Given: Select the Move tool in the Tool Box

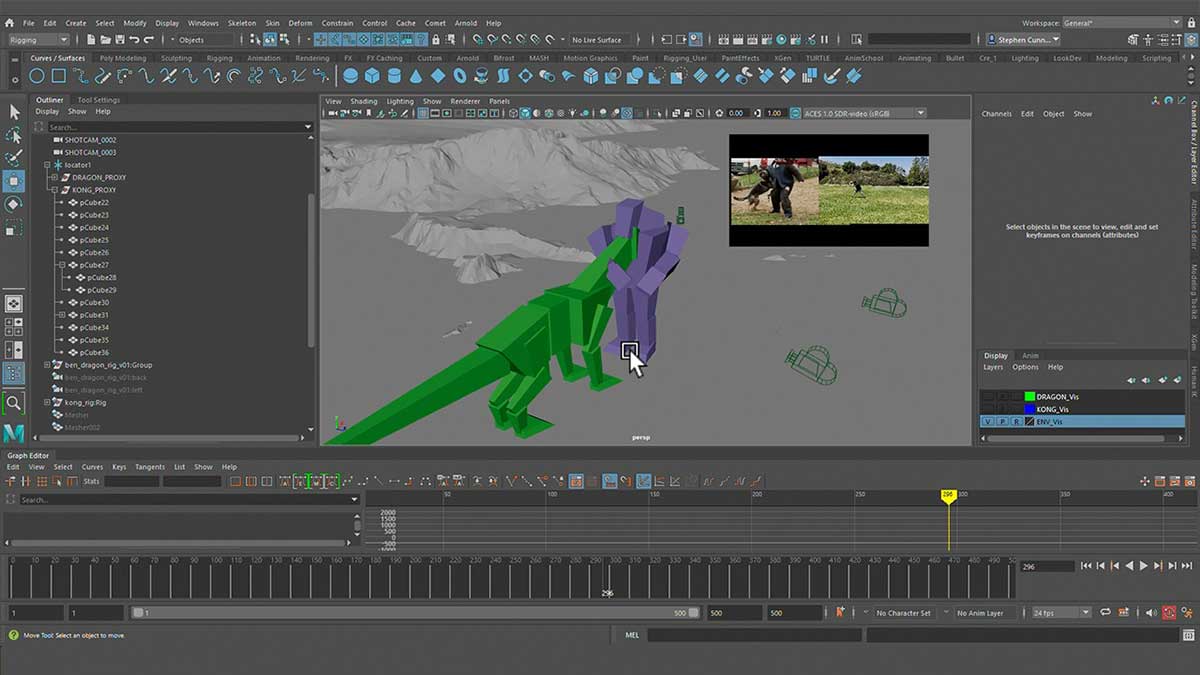Looking at the screenshot, I should (x=13, y=180).
